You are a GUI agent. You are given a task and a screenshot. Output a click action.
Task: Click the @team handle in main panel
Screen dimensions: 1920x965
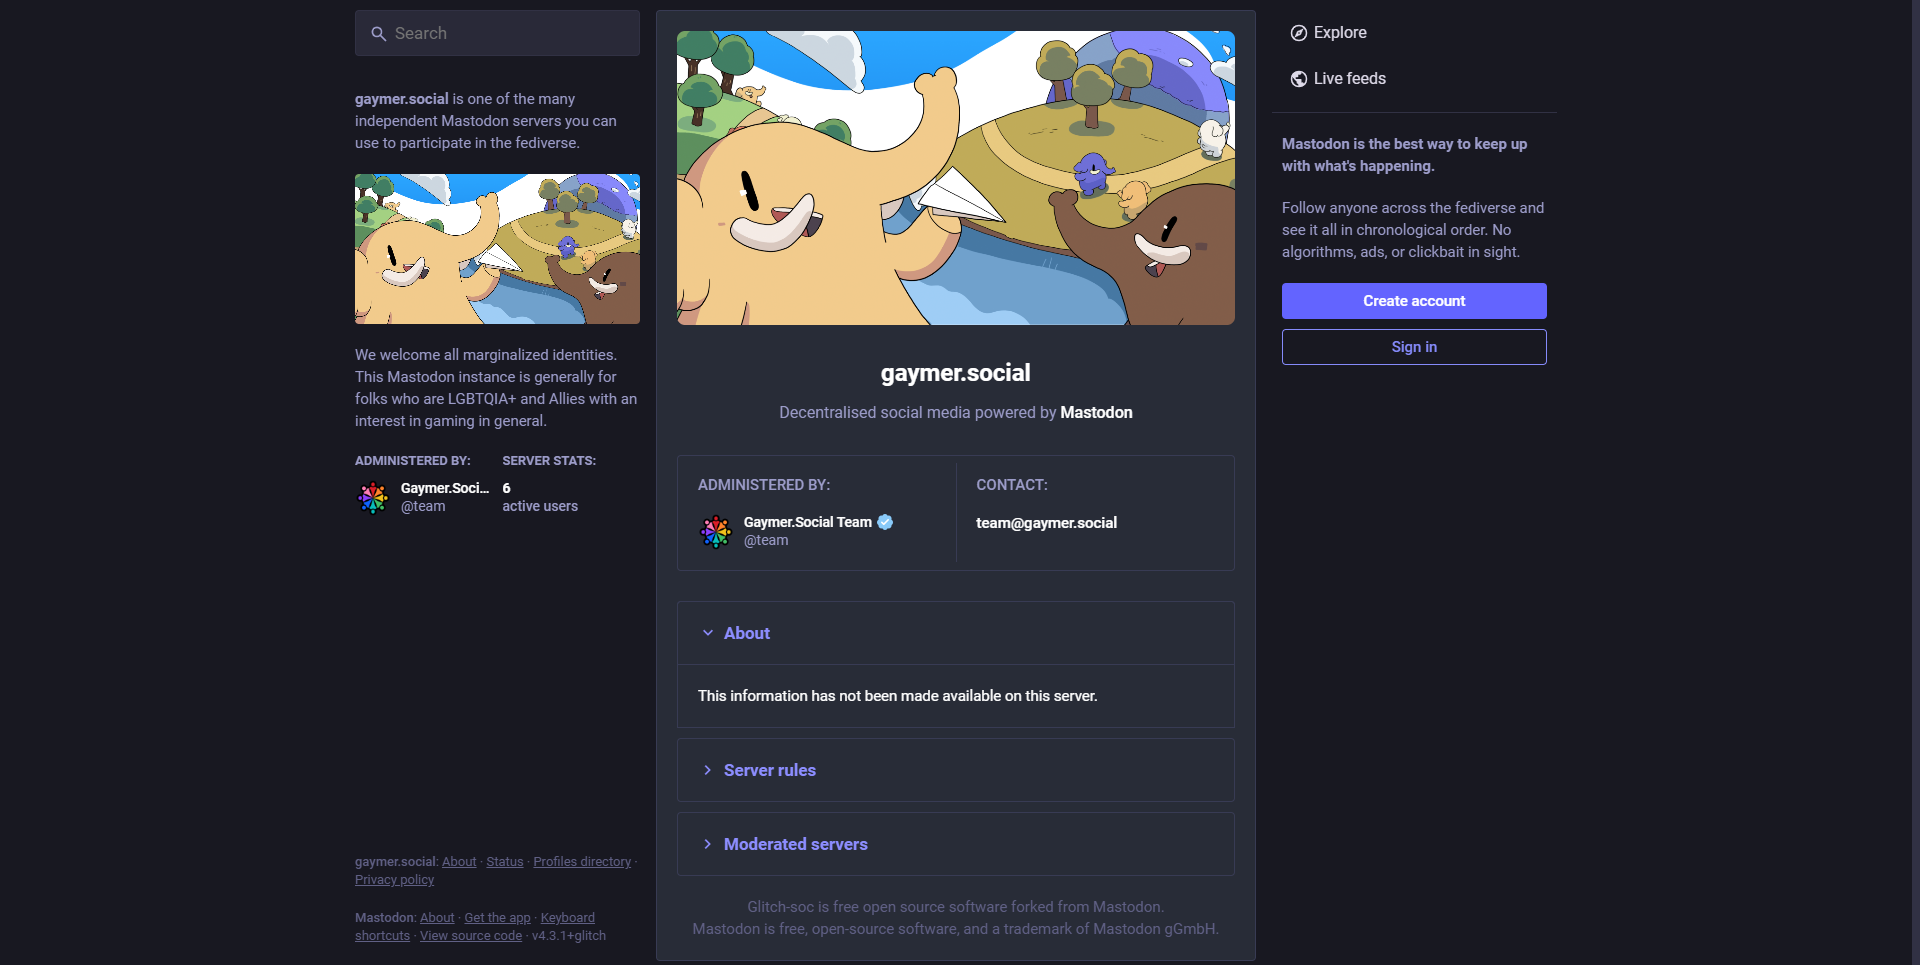[x=766, y=541]
